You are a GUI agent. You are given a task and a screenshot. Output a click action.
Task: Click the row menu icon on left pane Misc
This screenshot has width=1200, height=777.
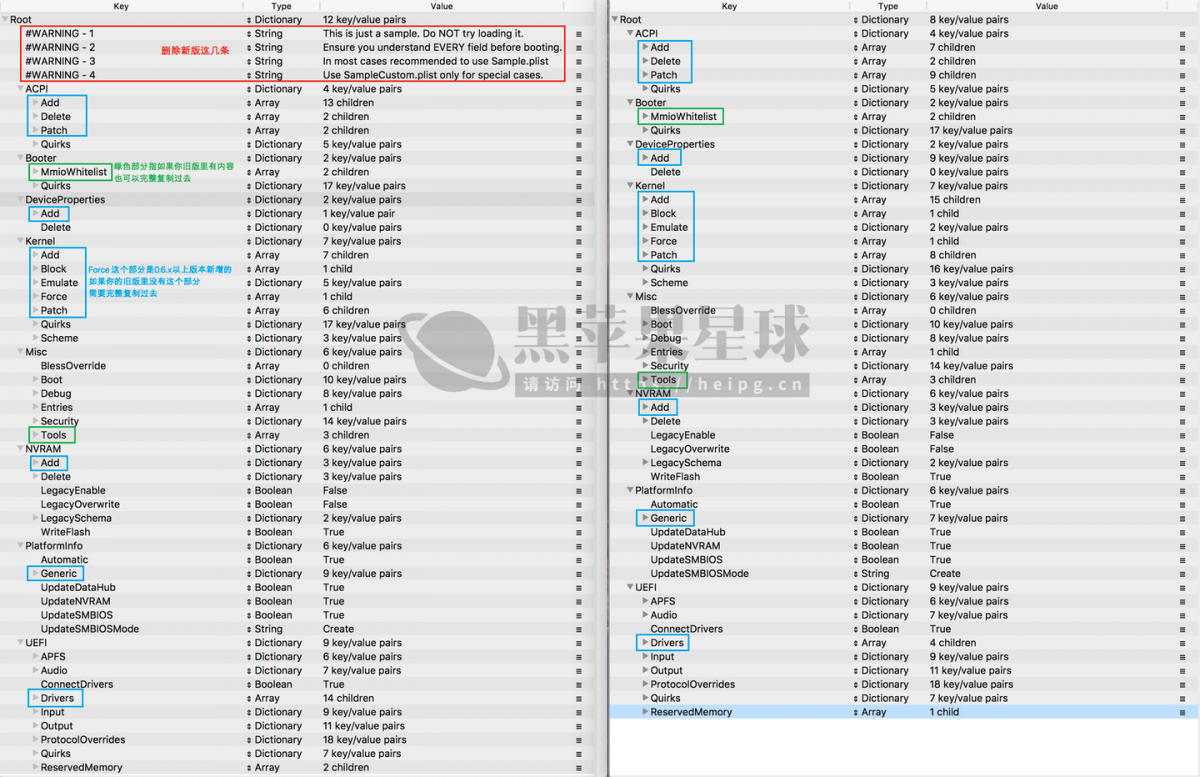click(577, 352)
